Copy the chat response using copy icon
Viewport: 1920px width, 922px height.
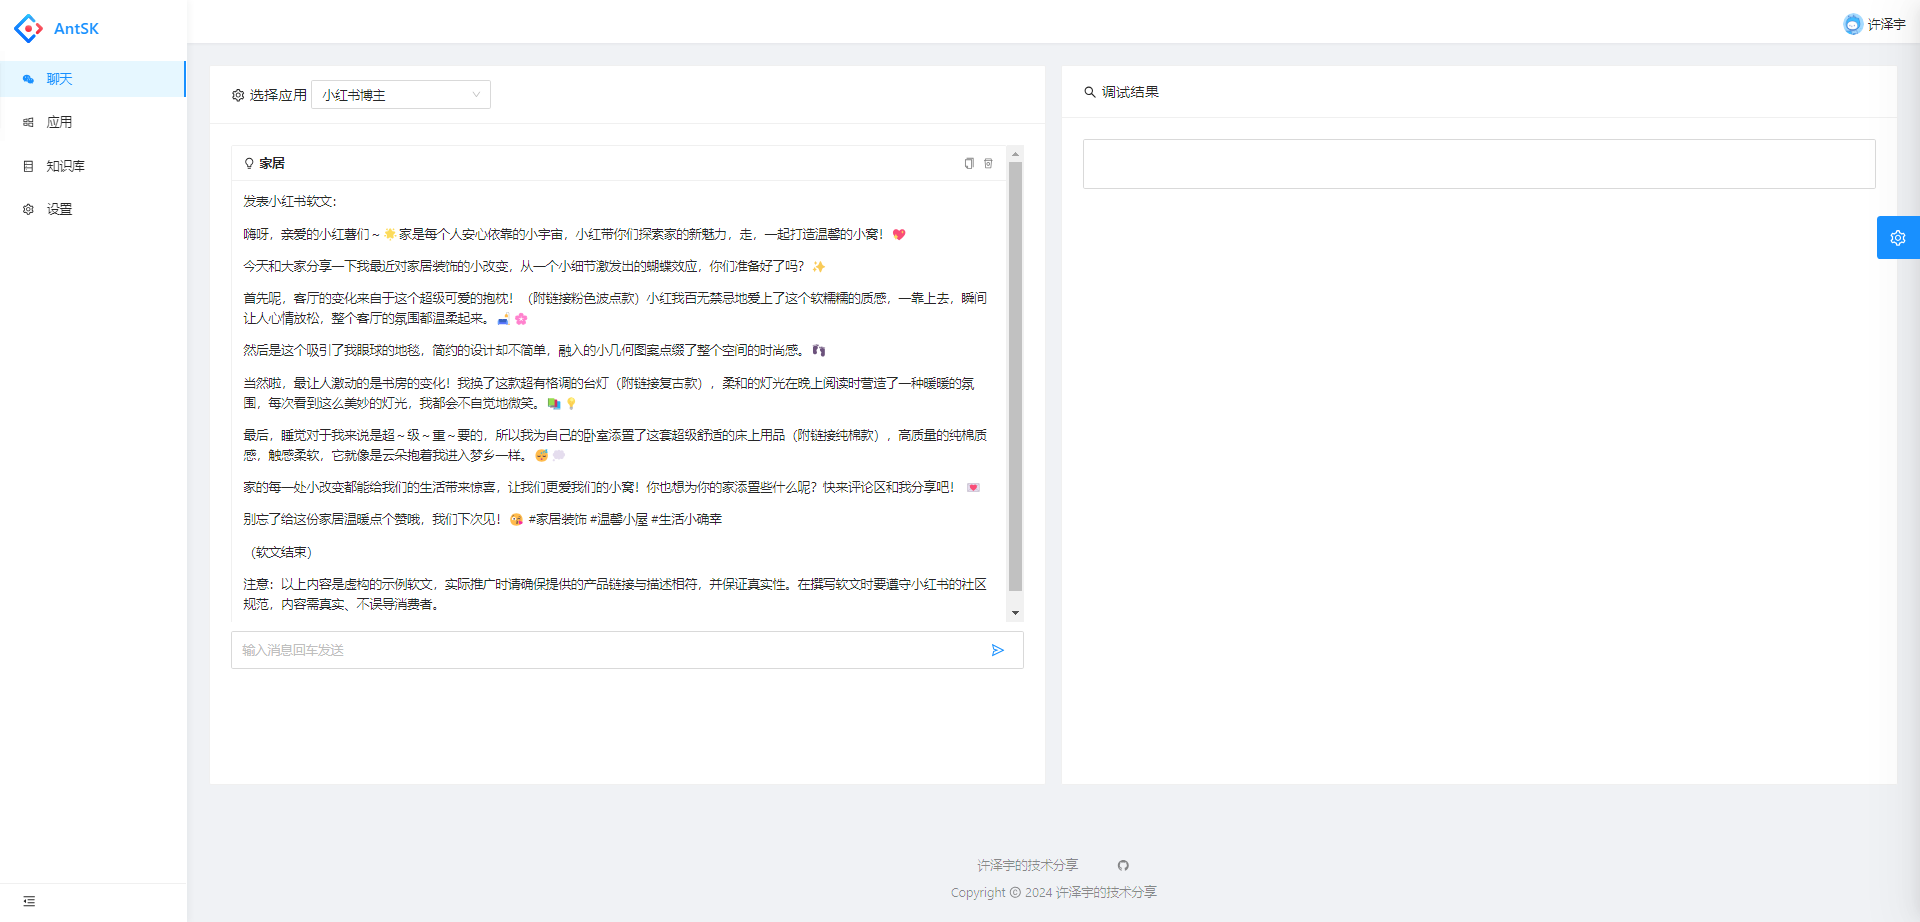(968, 163)
